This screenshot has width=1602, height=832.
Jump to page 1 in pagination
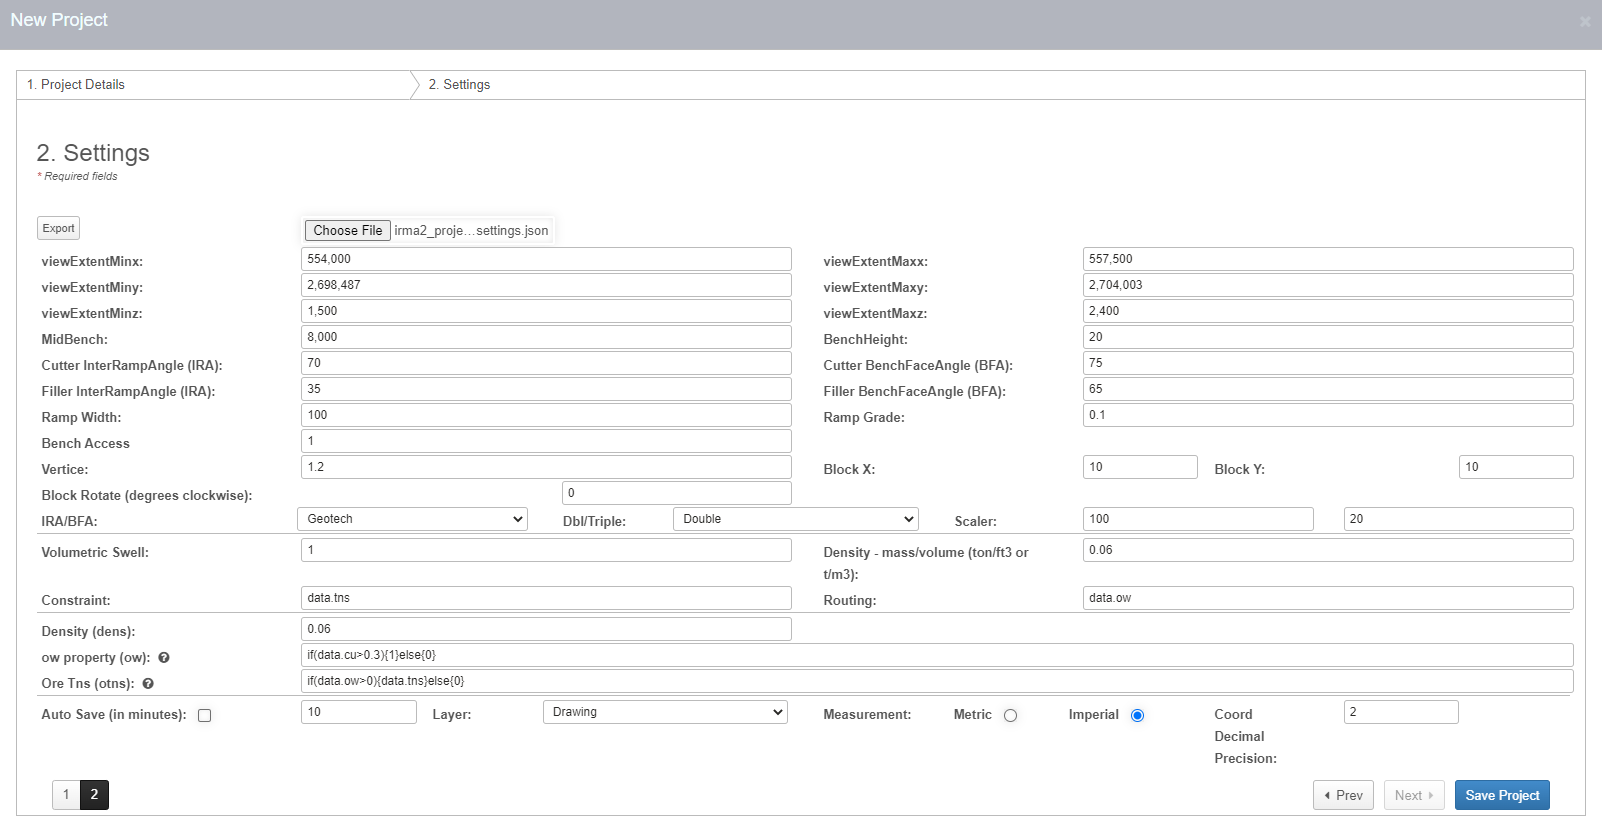tap(66, 795)
